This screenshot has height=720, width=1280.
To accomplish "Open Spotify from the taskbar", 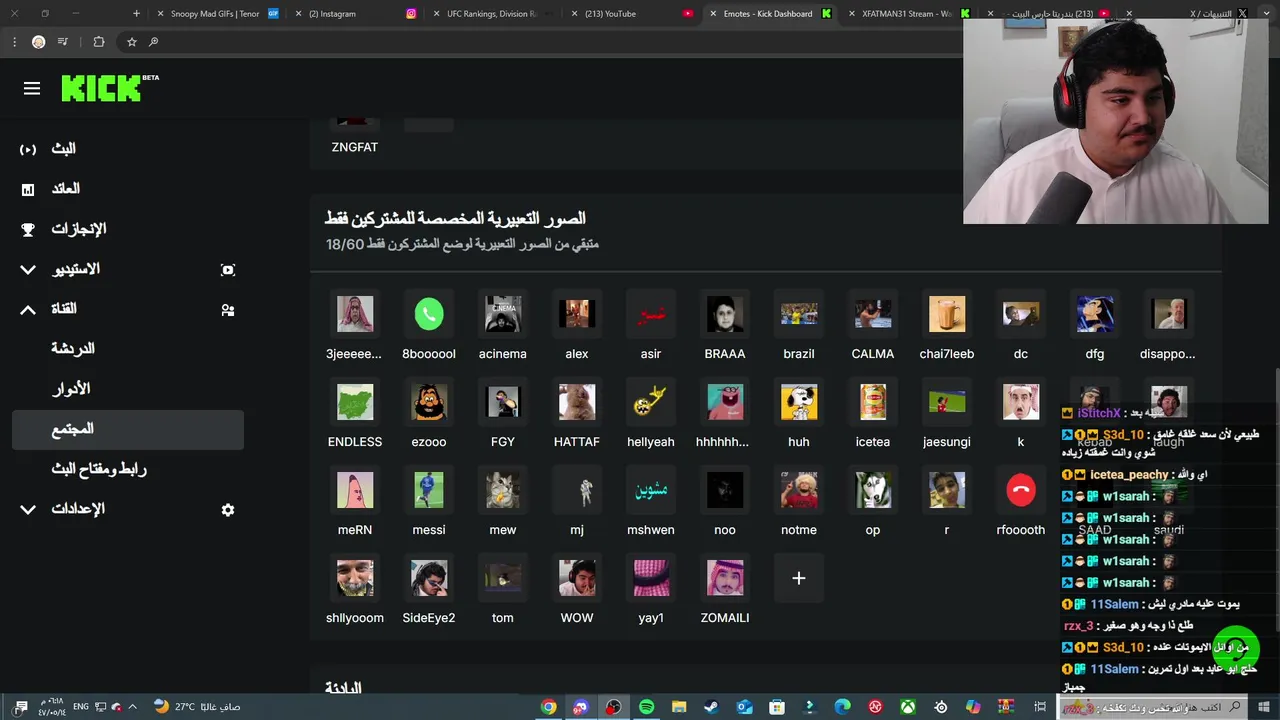I will click(x=646, y=707).
